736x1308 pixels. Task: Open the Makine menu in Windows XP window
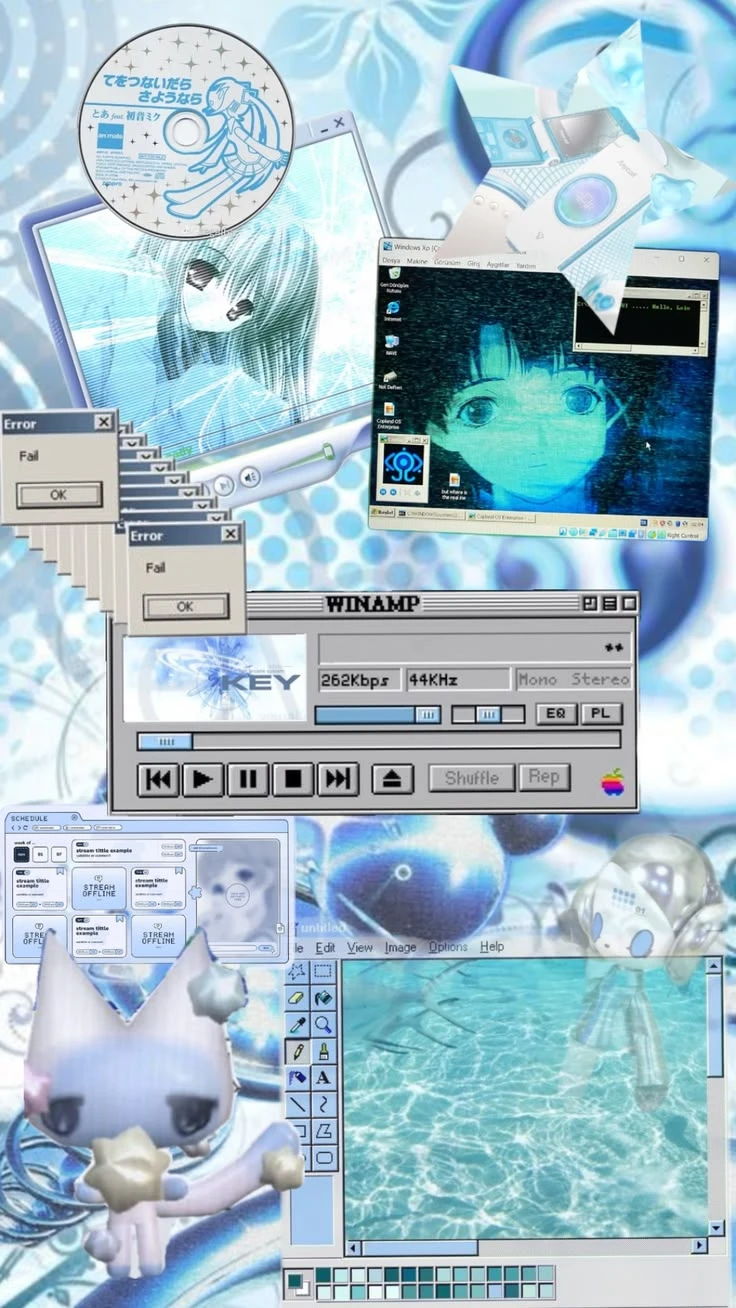click(416, 262)
